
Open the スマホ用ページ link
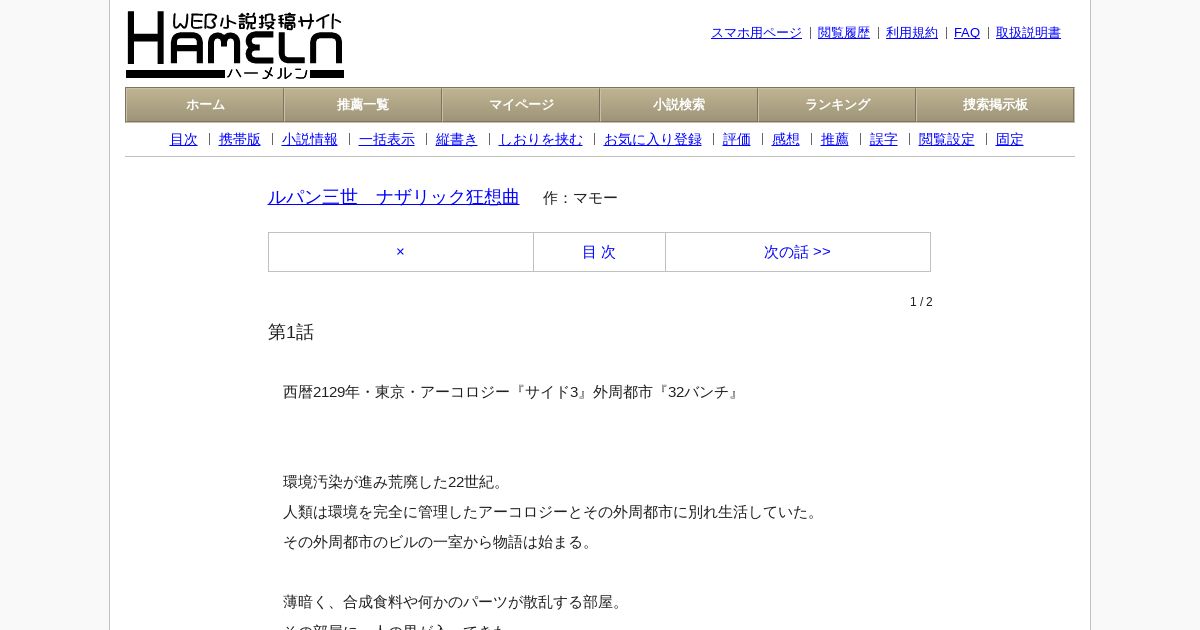coord(756,33)
